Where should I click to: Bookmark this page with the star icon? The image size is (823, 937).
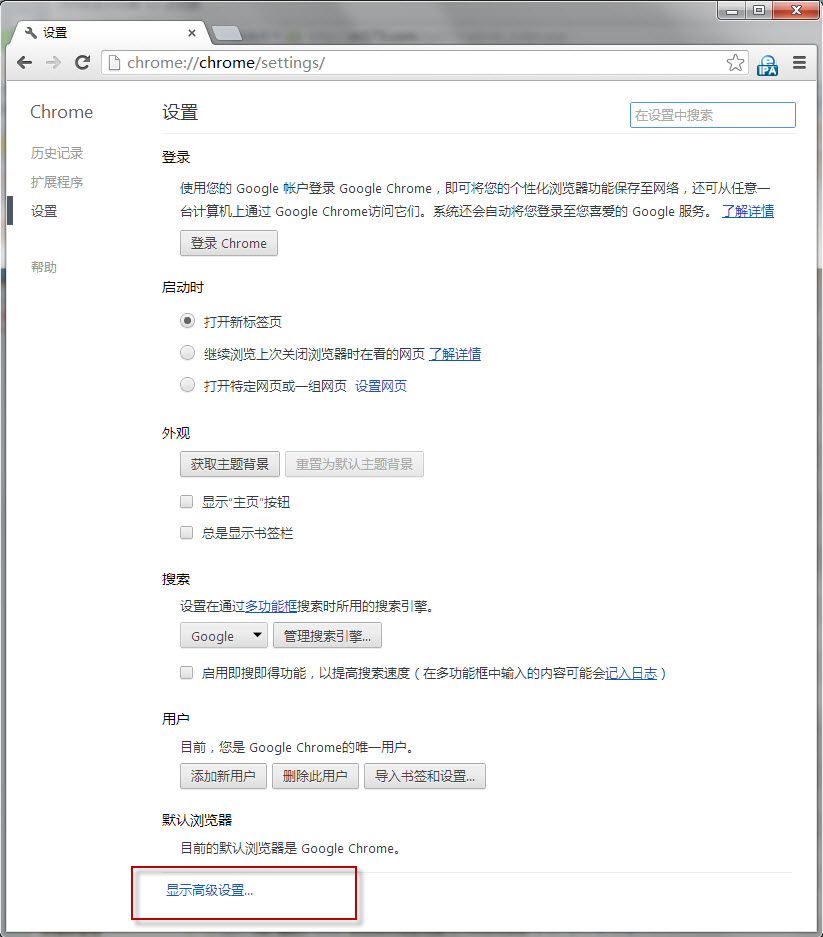(735, 63)
